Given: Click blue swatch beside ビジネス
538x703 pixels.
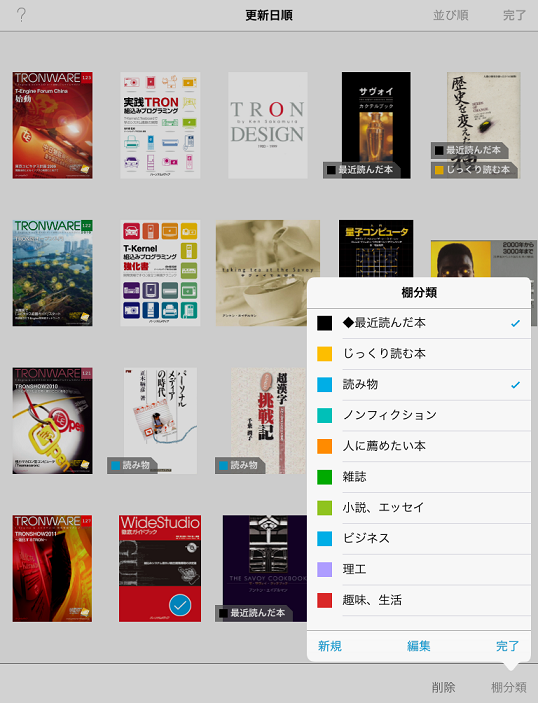Looking at the screenshot, I should pos(325,538).
